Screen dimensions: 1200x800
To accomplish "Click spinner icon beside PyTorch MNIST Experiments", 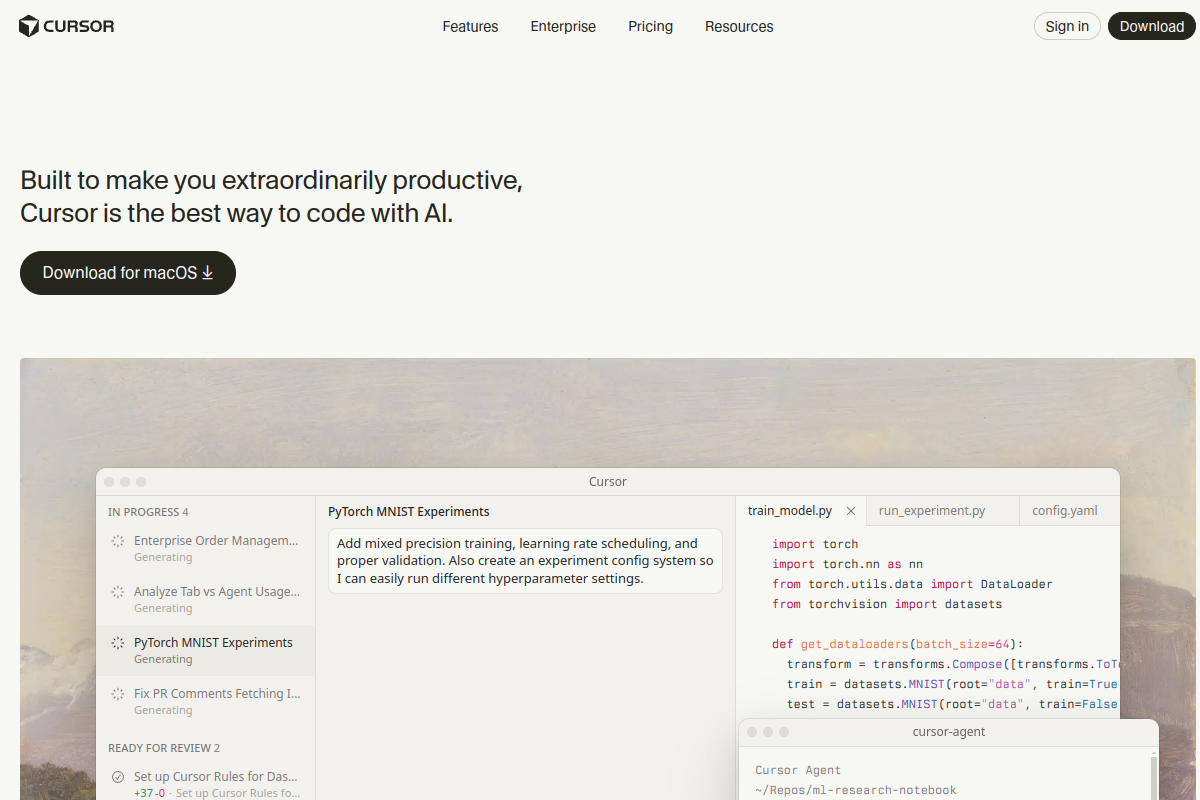I will pyautogui.click(x=118, y=643).
